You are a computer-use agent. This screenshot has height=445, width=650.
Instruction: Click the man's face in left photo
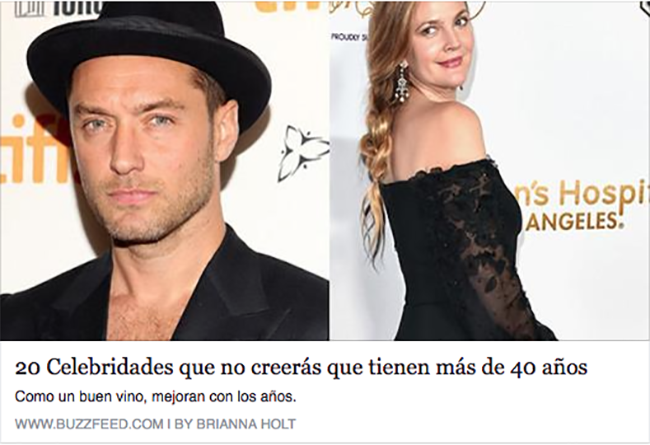click(145, 158)
